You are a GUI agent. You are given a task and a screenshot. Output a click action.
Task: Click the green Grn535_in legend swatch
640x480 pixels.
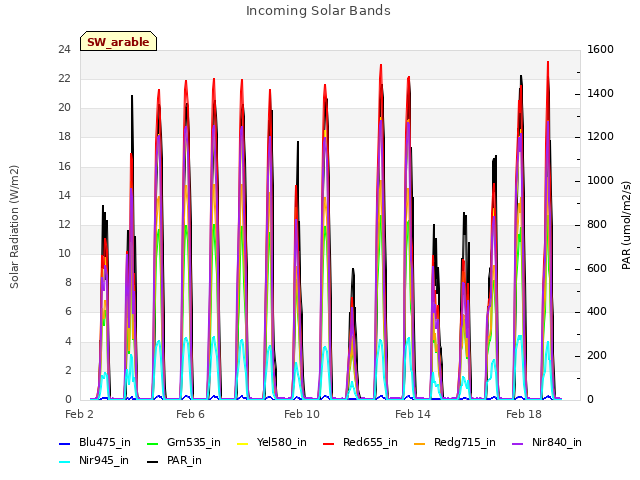[x=152, y=444]
